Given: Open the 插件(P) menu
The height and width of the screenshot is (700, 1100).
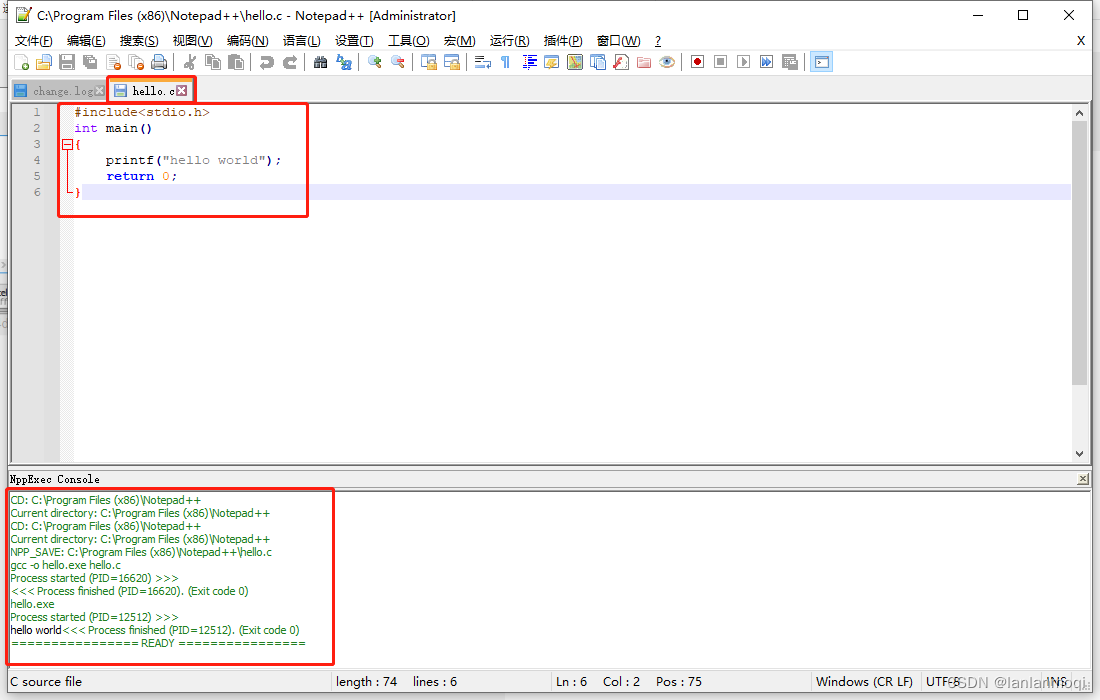Looking at the screenshot, I should coord(563,41).
